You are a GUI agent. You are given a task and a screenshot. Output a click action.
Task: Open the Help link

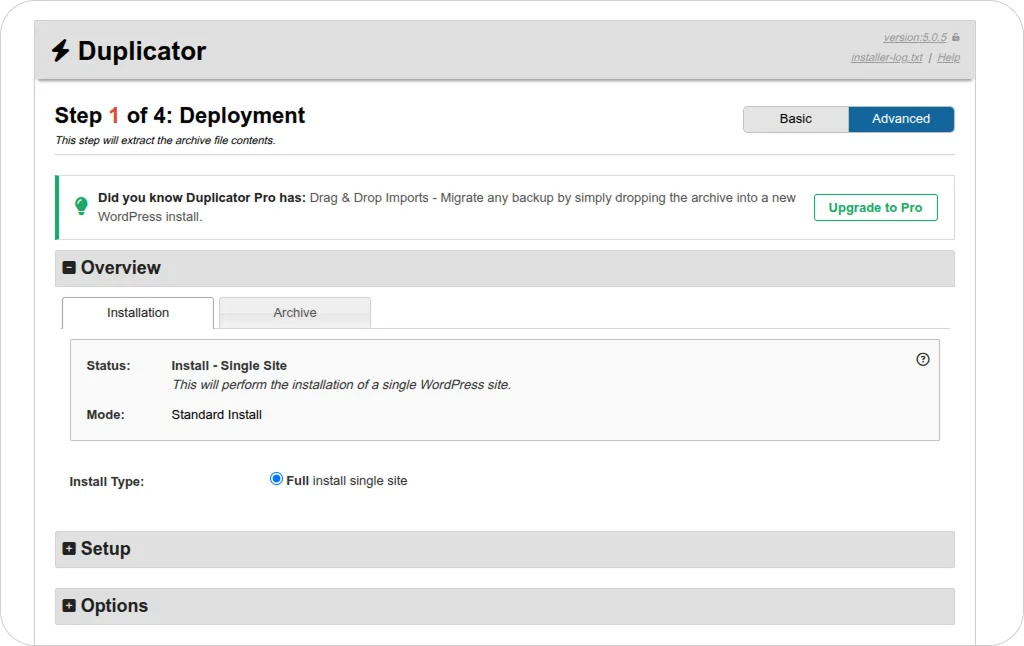click(x=948, y=57)
